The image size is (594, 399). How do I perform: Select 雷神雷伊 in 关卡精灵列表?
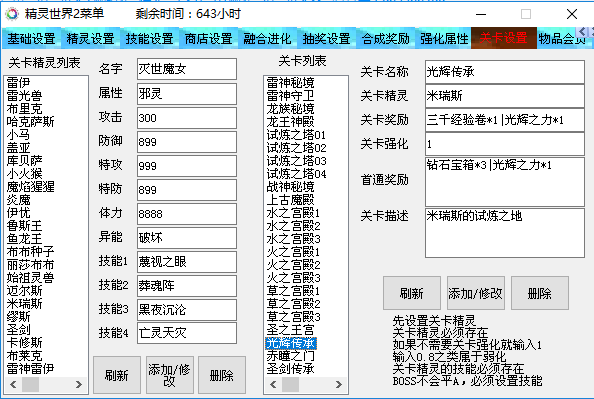30,368
